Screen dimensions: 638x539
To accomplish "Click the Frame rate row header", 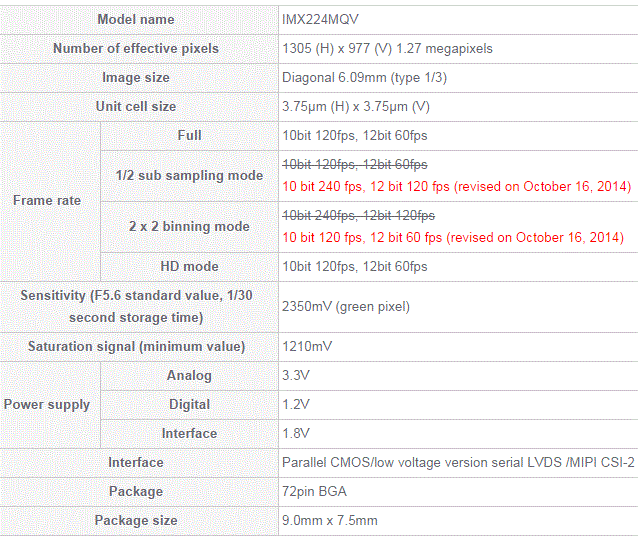I will pyautogui.click(x=47, y=200).
